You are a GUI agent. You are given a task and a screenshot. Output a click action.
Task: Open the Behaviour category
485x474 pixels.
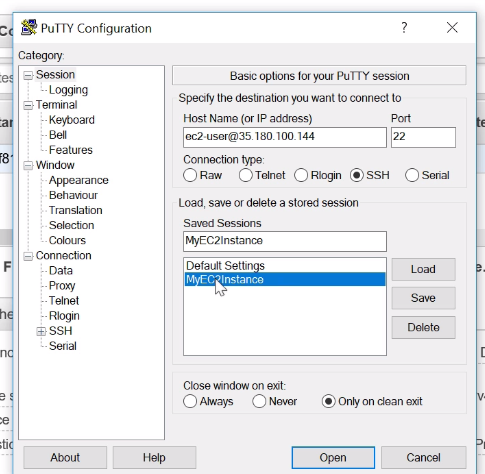click(x=73, y=195)
